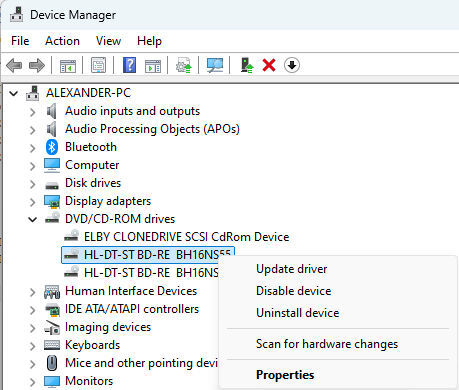Click the Audio Processing Objects speaker icon

pos(51,129)
